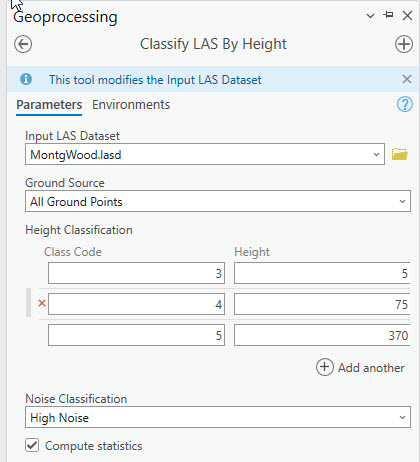Go back using the circular arrow icon
420x462 pixels.
click(23, 44)
